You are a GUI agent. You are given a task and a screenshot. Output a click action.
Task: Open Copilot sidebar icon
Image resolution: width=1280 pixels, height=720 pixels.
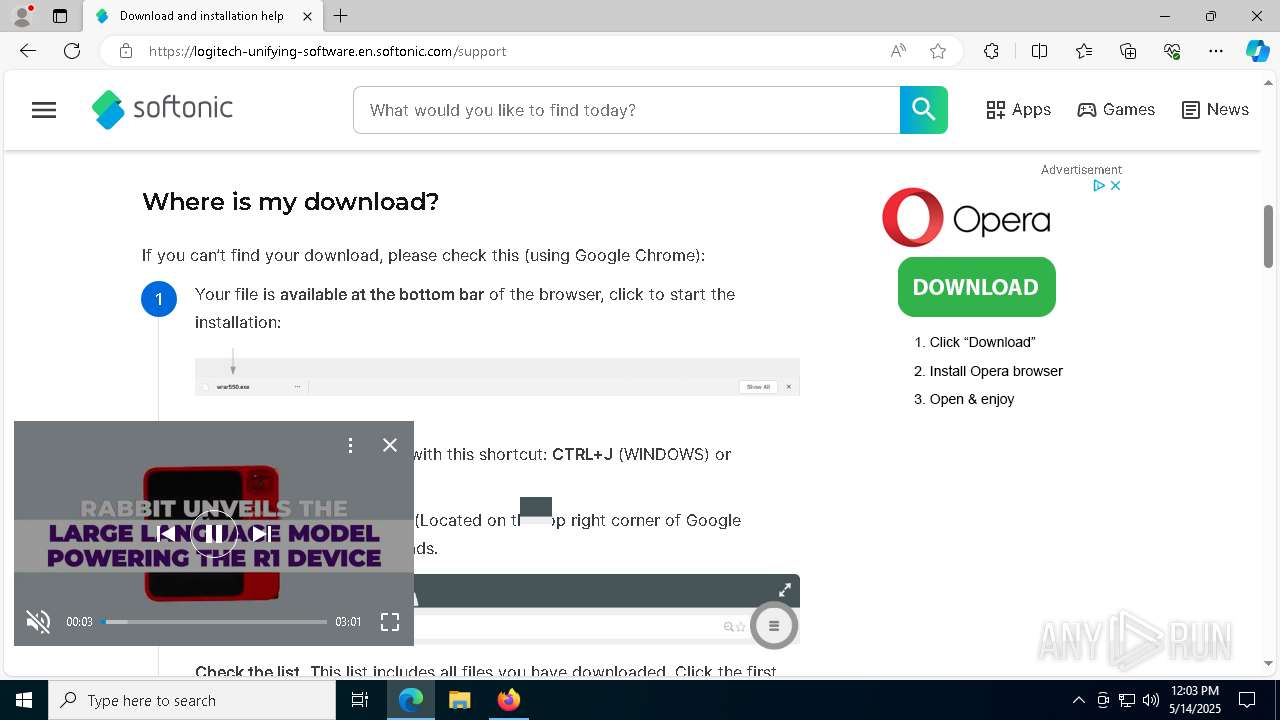coord(1258,51)
